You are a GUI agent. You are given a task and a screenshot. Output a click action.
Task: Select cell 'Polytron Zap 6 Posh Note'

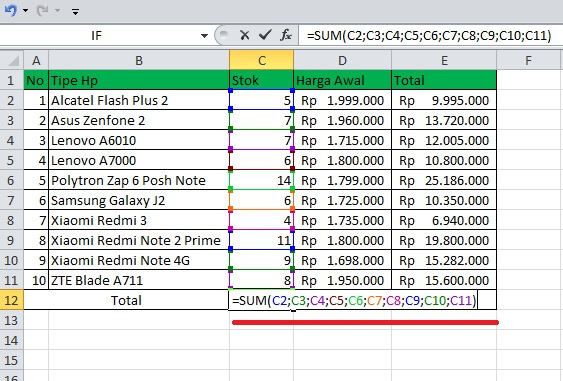pyautogui.click(x=139, y=180)
